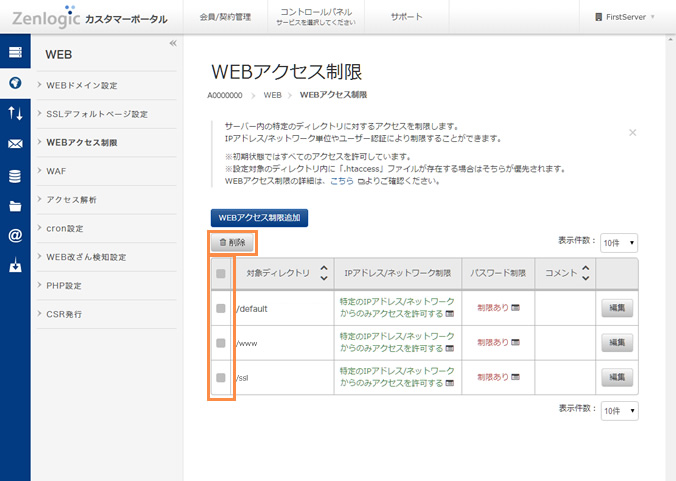This screenshot has height=481, width=676.
Task: Click 編集 button for /ssl row
Action: click(x=617, y=377)
